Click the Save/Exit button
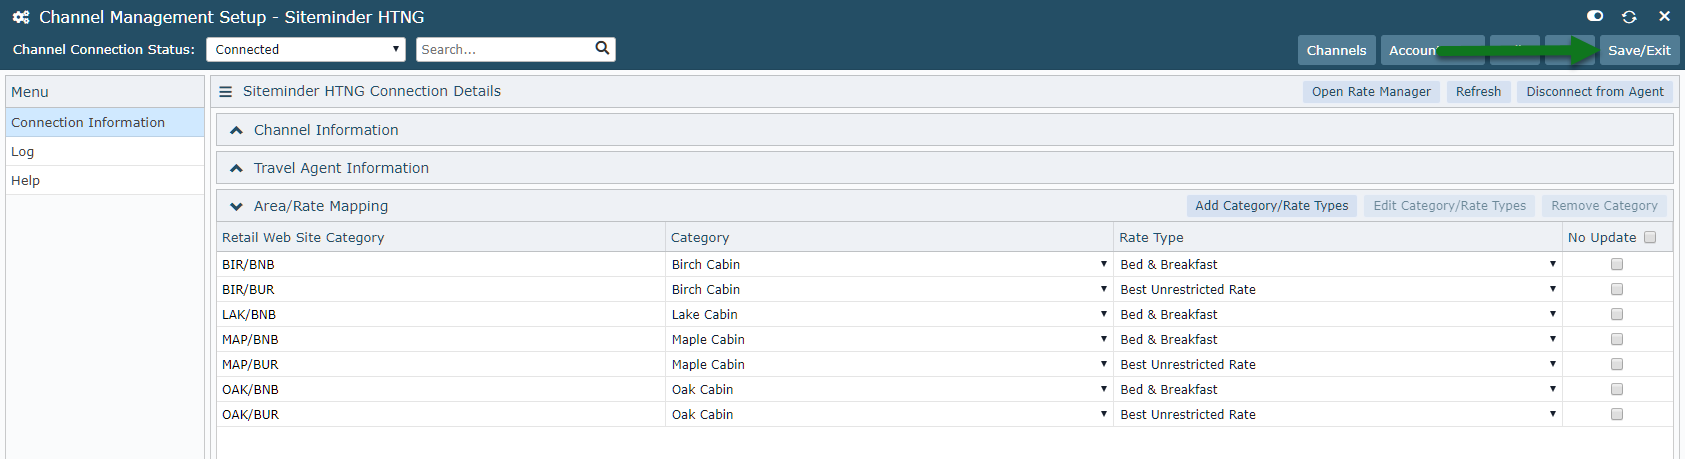This screenshot has height=459, width=1685. pyautogui.click(x=1639, y=50)
